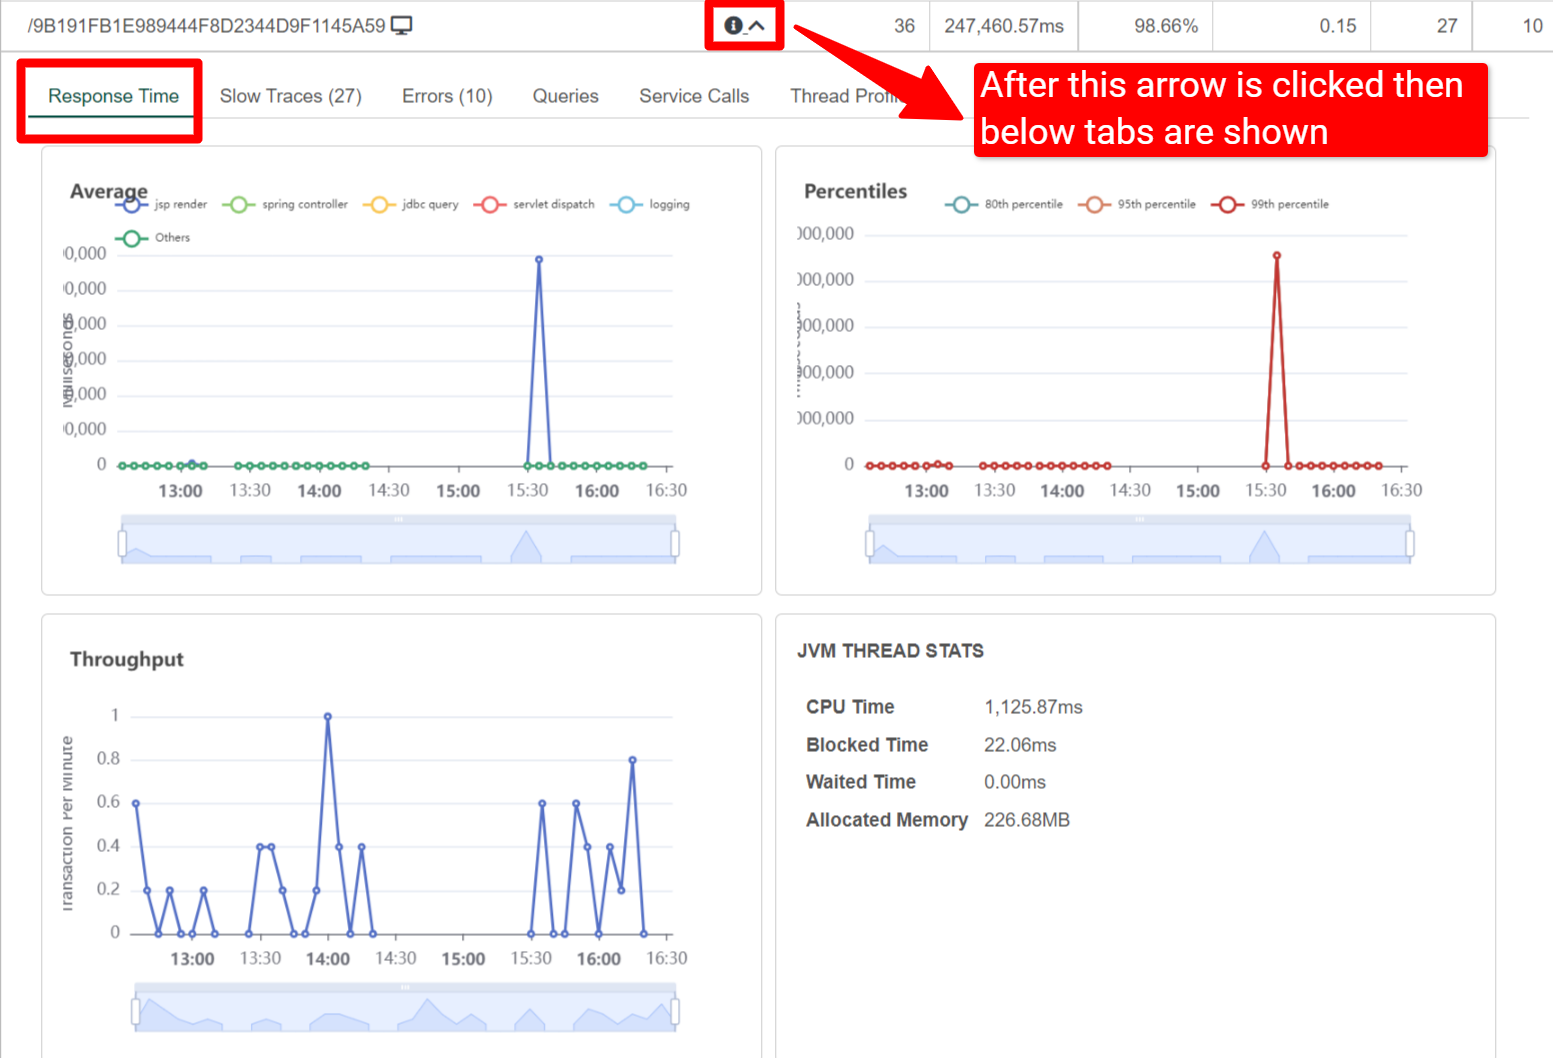
Task: Click the Throughput chart zoom slider left handle
Action: point(135,1012)
